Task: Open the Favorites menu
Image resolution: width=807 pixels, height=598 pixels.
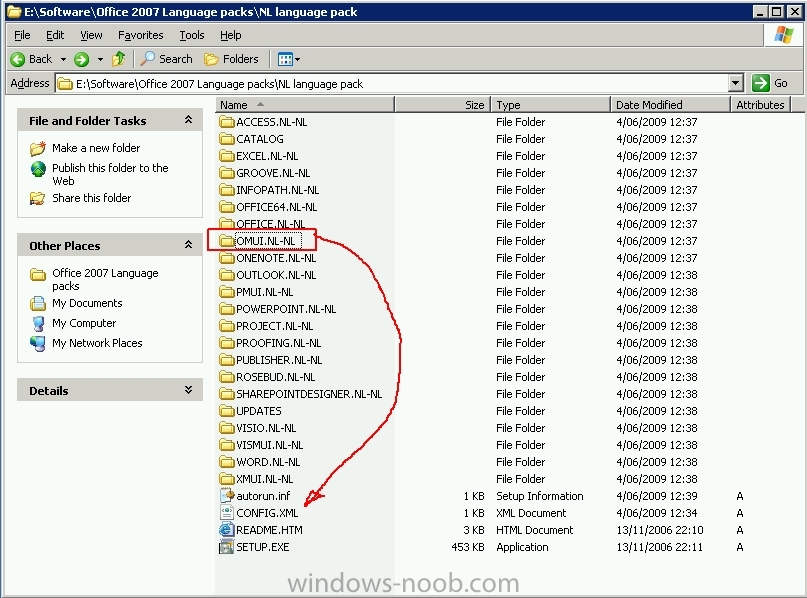Action: [141, 35]
